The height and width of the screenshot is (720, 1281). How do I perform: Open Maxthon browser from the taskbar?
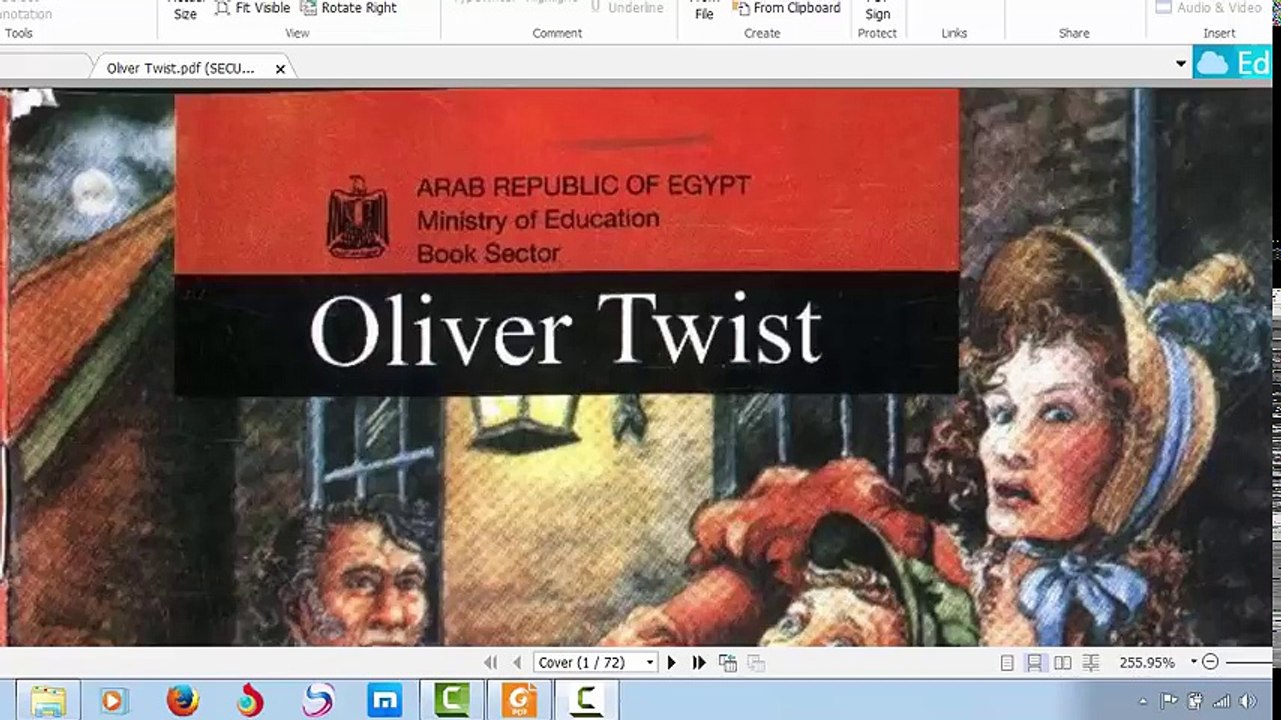coord(385,700)
